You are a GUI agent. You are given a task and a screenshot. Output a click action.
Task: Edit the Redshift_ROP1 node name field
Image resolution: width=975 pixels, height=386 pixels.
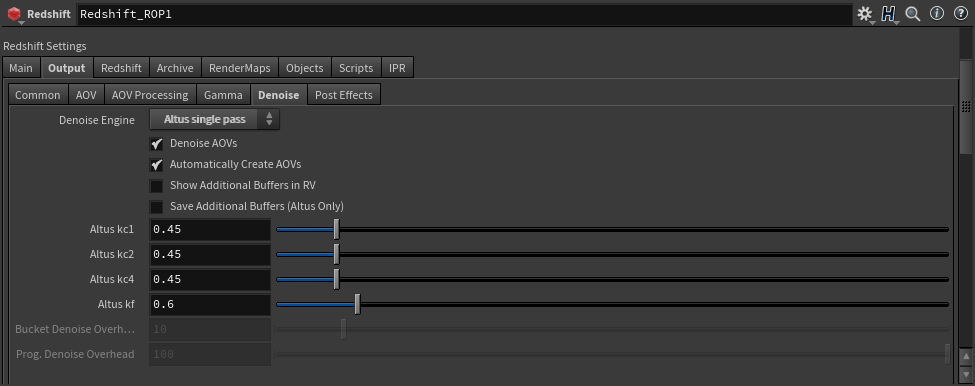[464, 14]
